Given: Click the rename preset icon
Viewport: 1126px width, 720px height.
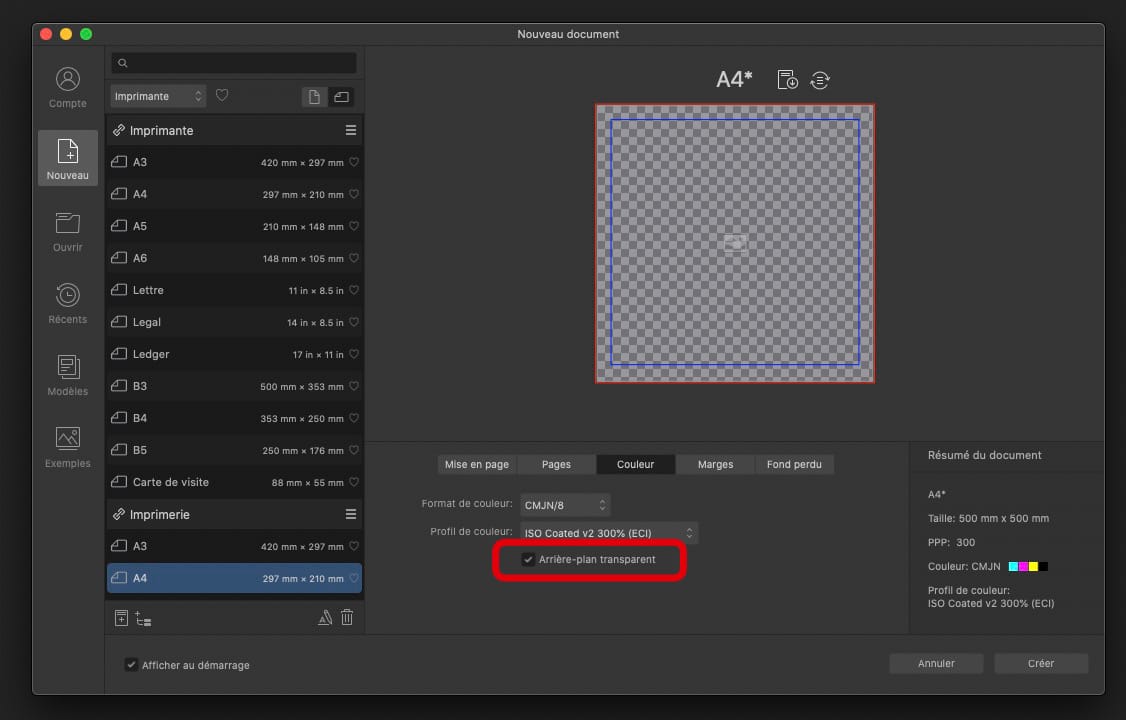Looking at the screenshot, I should [325, 617].
